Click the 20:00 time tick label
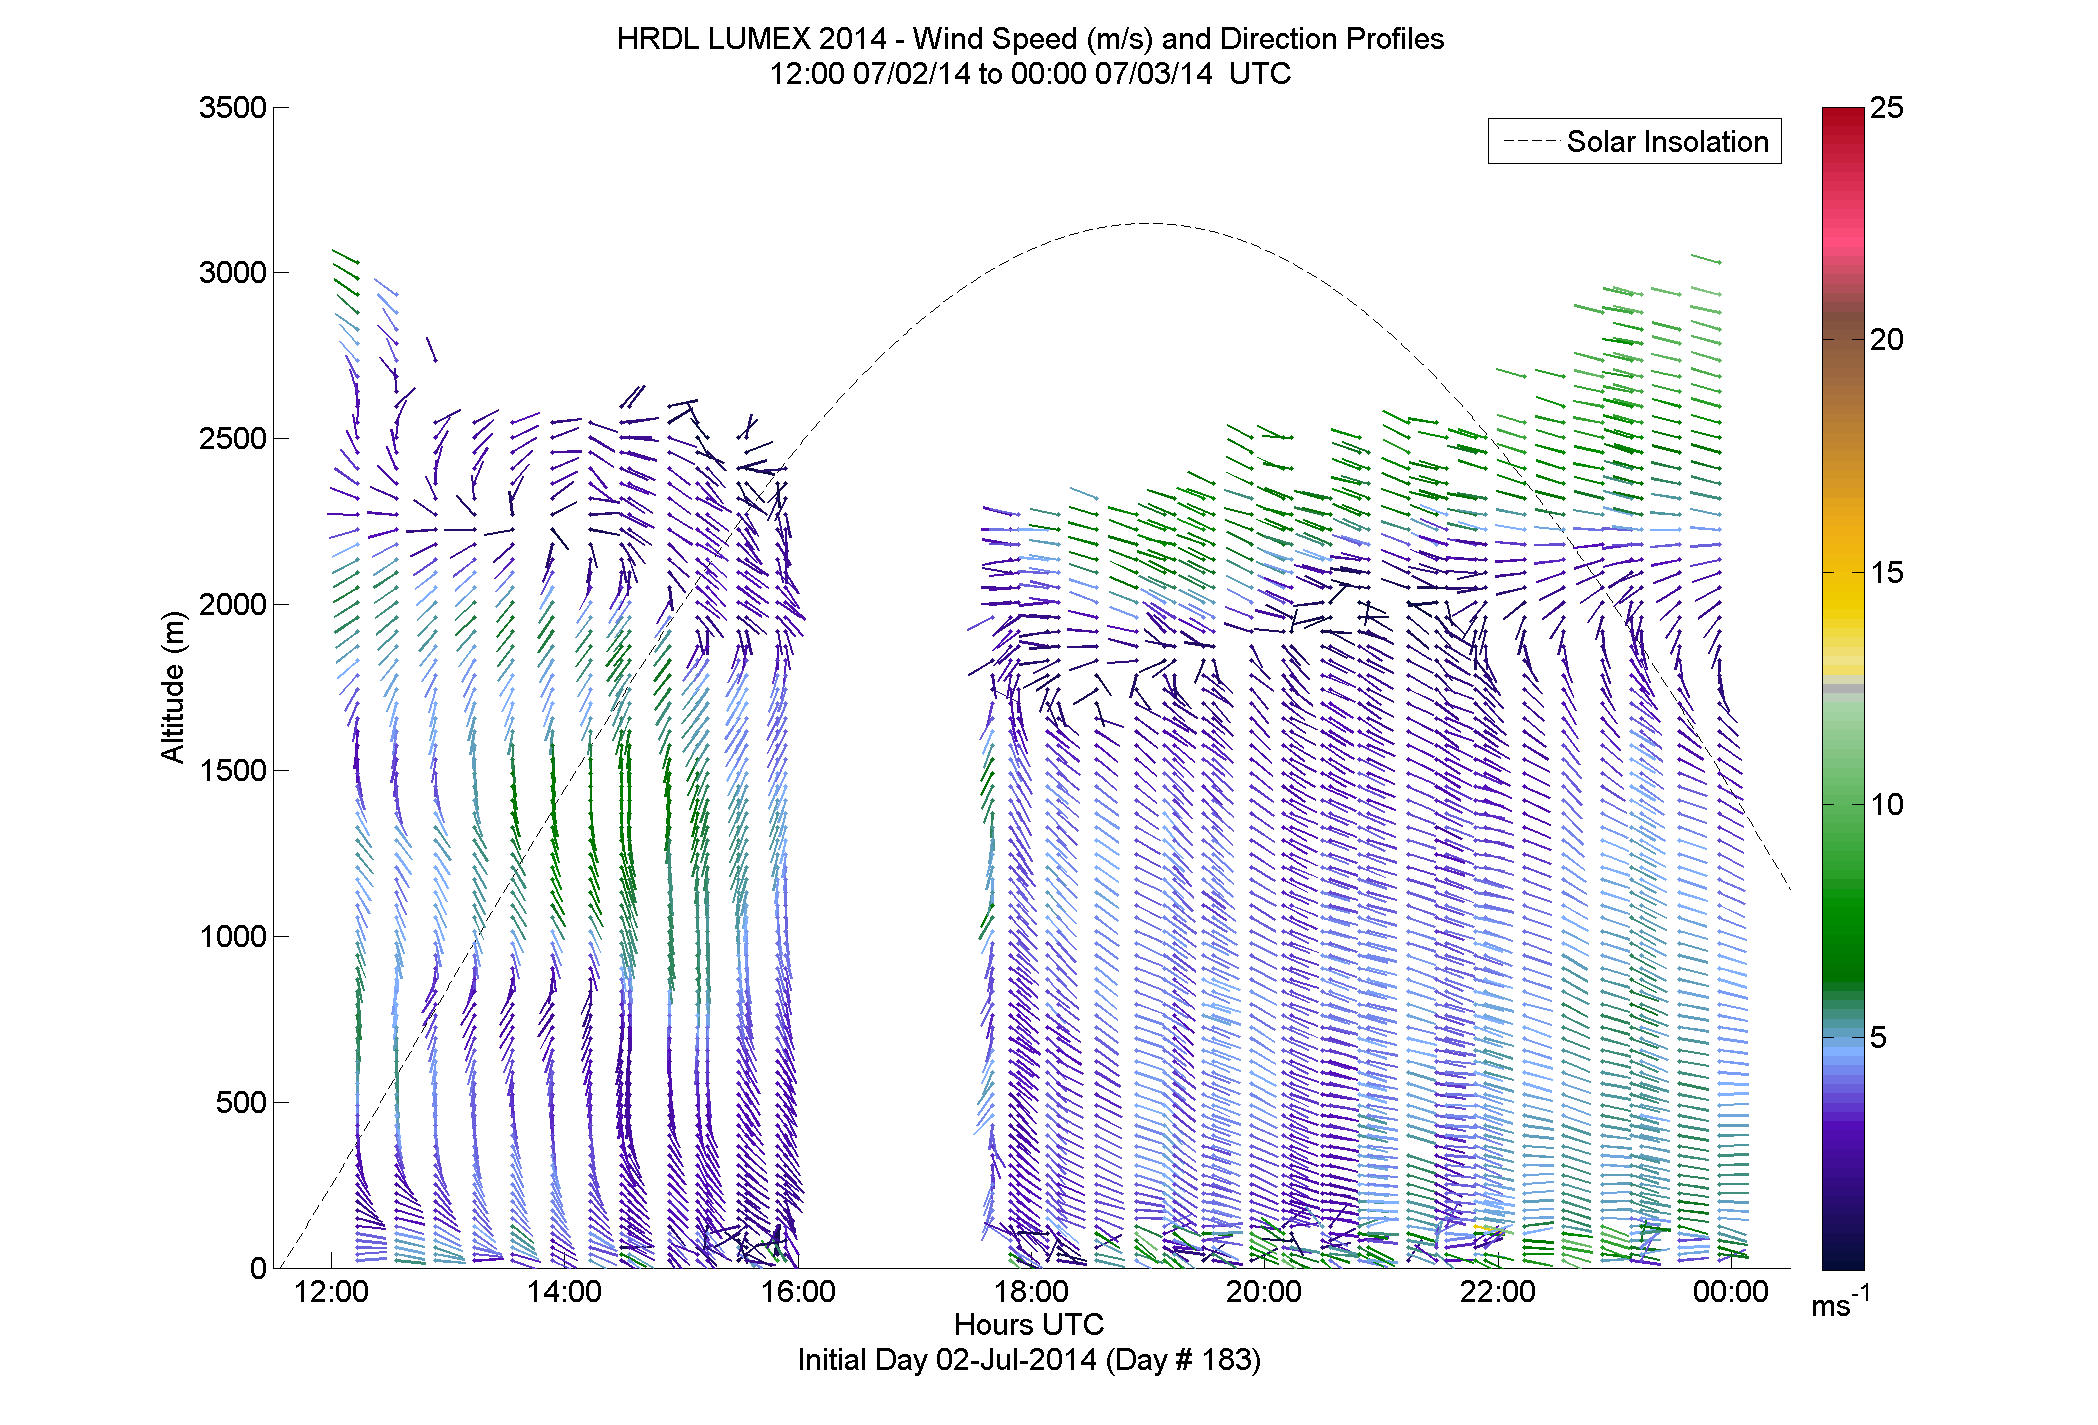The height and width of the screenshot is (1425, 2098). [x=1264, y=1292]
